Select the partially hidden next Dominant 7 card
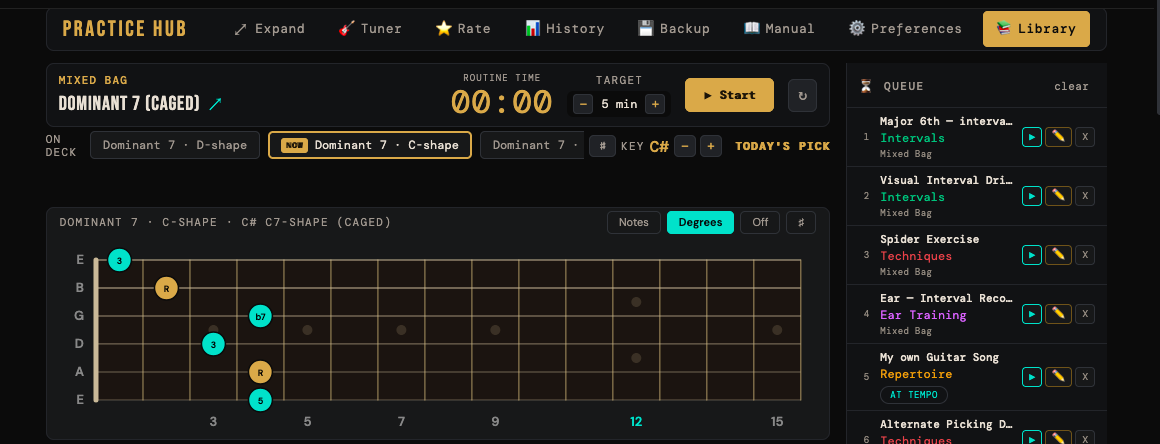 click(532, 145)
